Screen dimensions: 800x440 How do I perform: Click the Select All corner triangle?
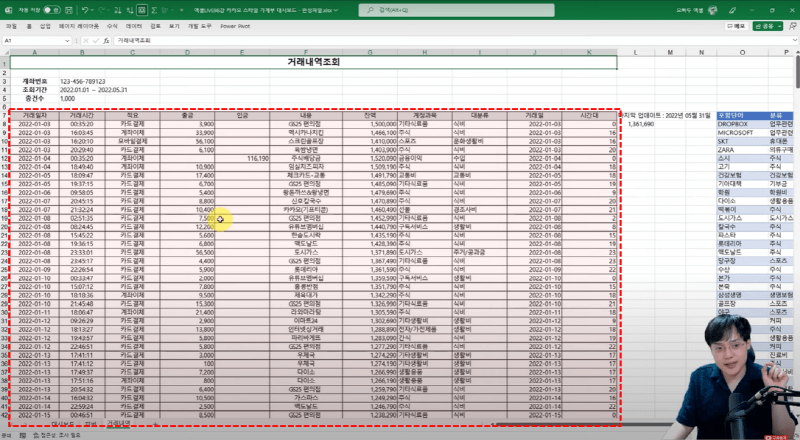pos(8,52)
